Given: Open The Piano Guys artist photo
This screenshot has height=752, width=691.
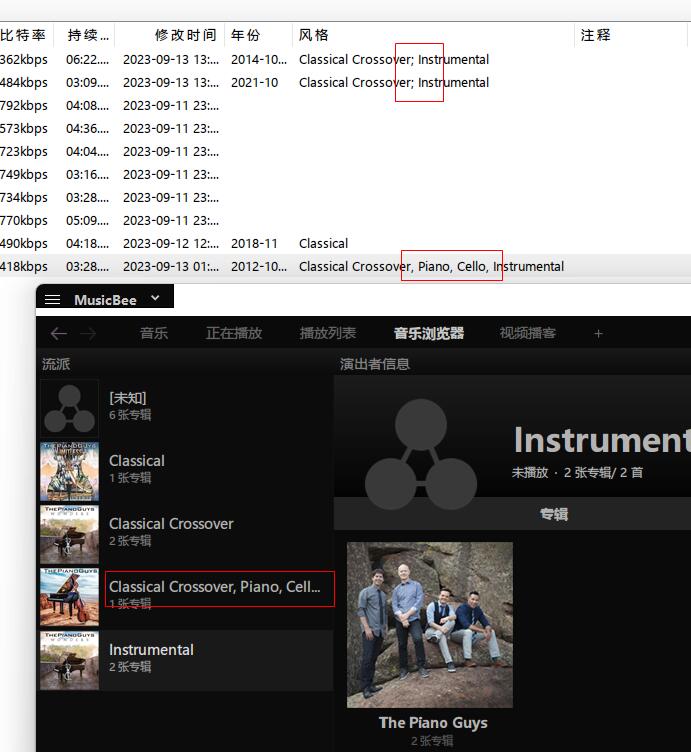Looking at the screenshot, I should pyautogui.click(x=429, y=624).
